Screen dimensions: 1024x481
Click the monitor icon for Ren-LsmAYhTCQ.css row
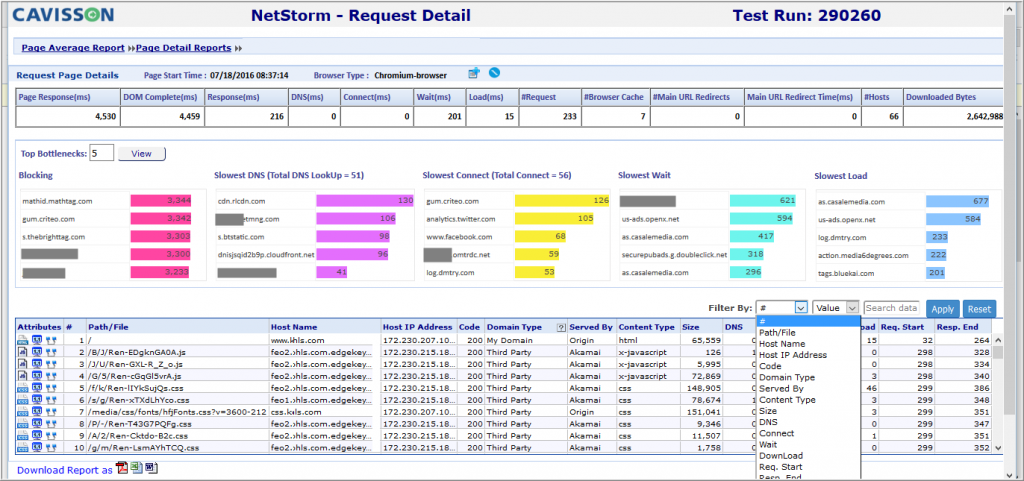coord(37,448)
